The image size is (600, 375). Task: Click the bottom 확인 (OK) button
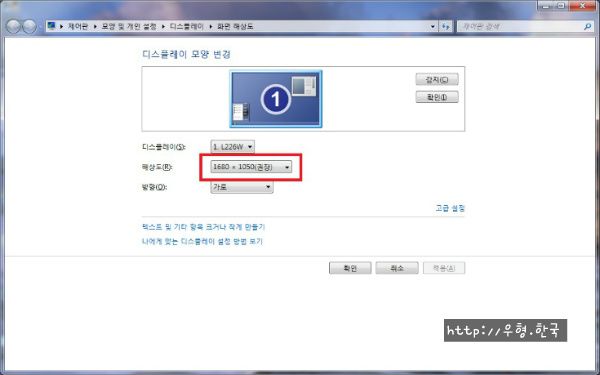(350, 268)
